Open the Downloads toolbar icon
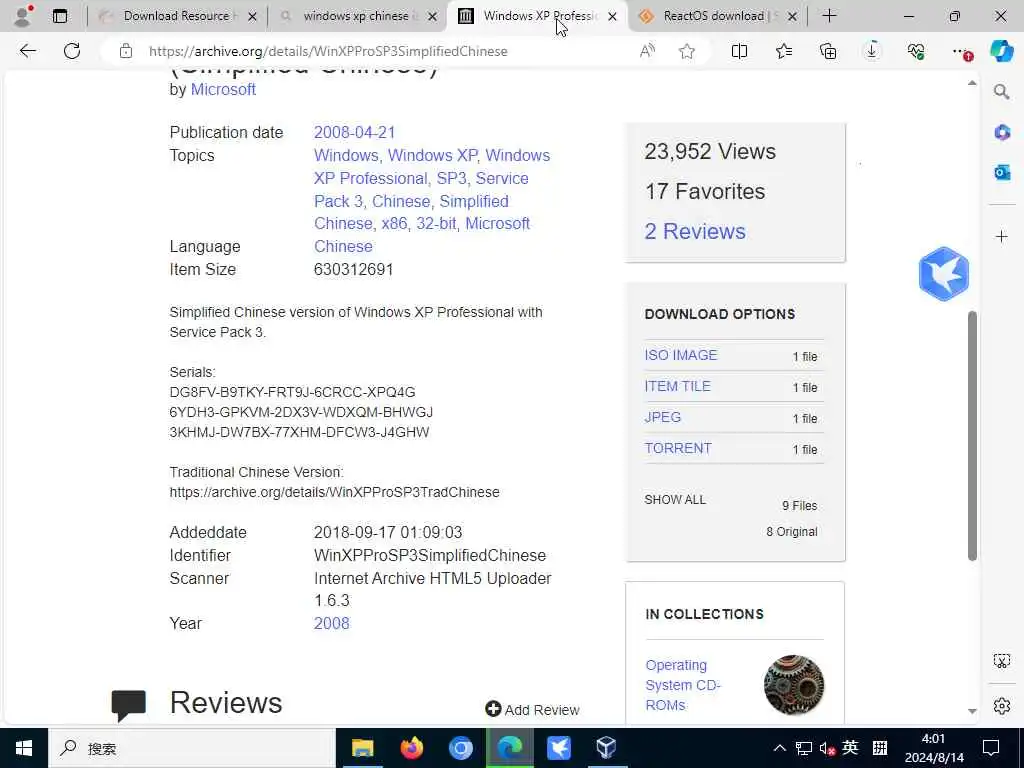This screenshot has width=1024, height=768. (872, 51)
